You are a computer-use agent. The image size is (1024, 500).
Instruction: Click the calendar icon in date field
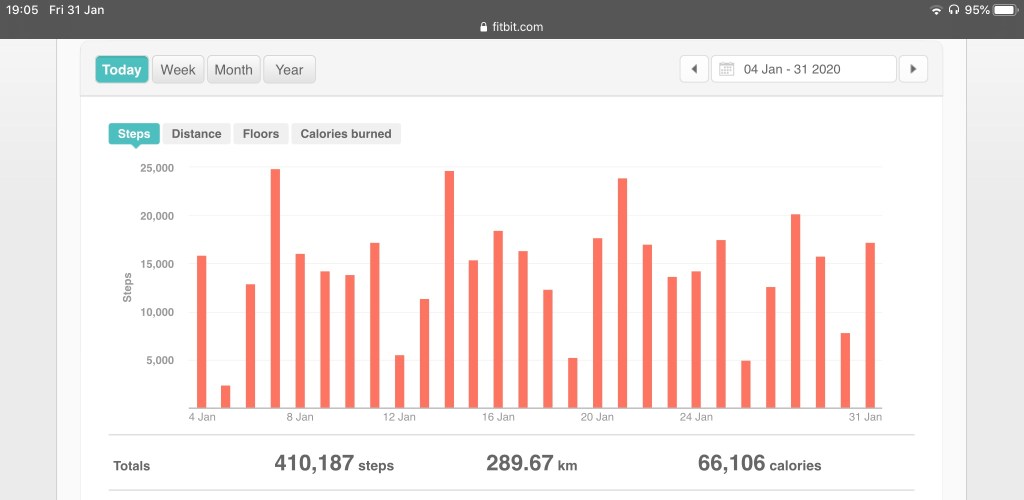(727, 69)
